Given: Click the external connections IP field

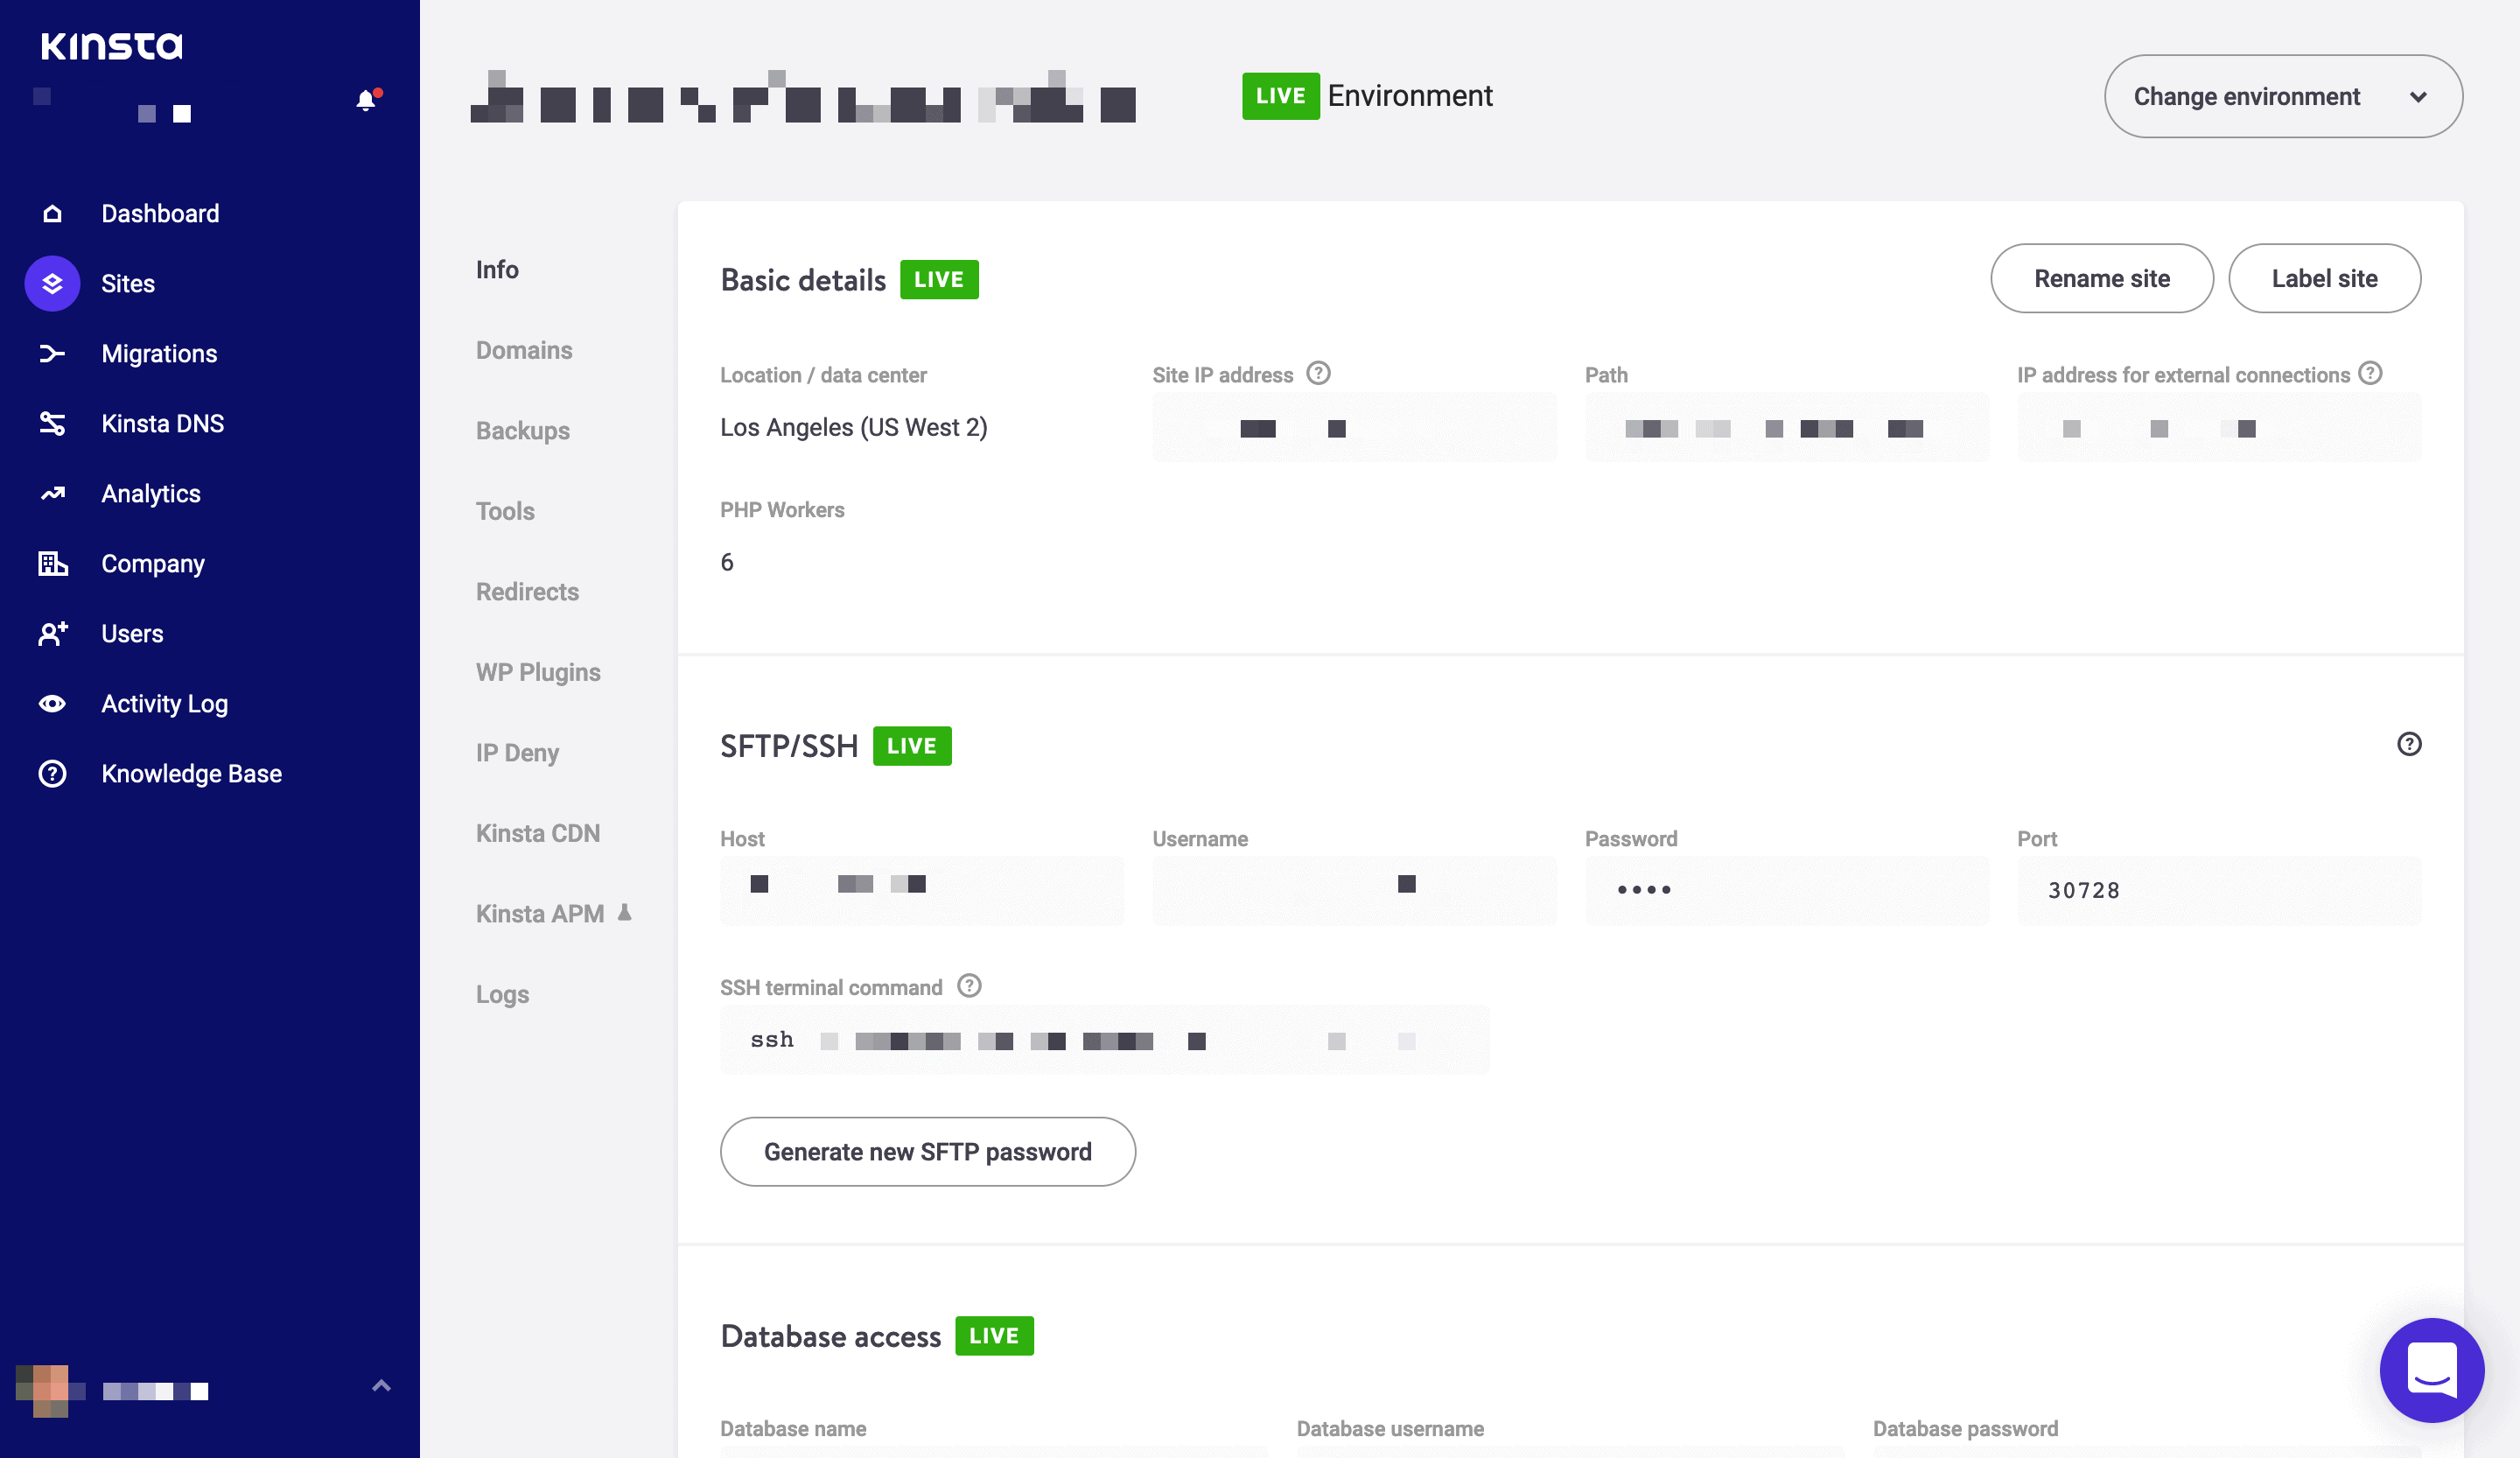Looking at the screenshot, I should 2219,427.
